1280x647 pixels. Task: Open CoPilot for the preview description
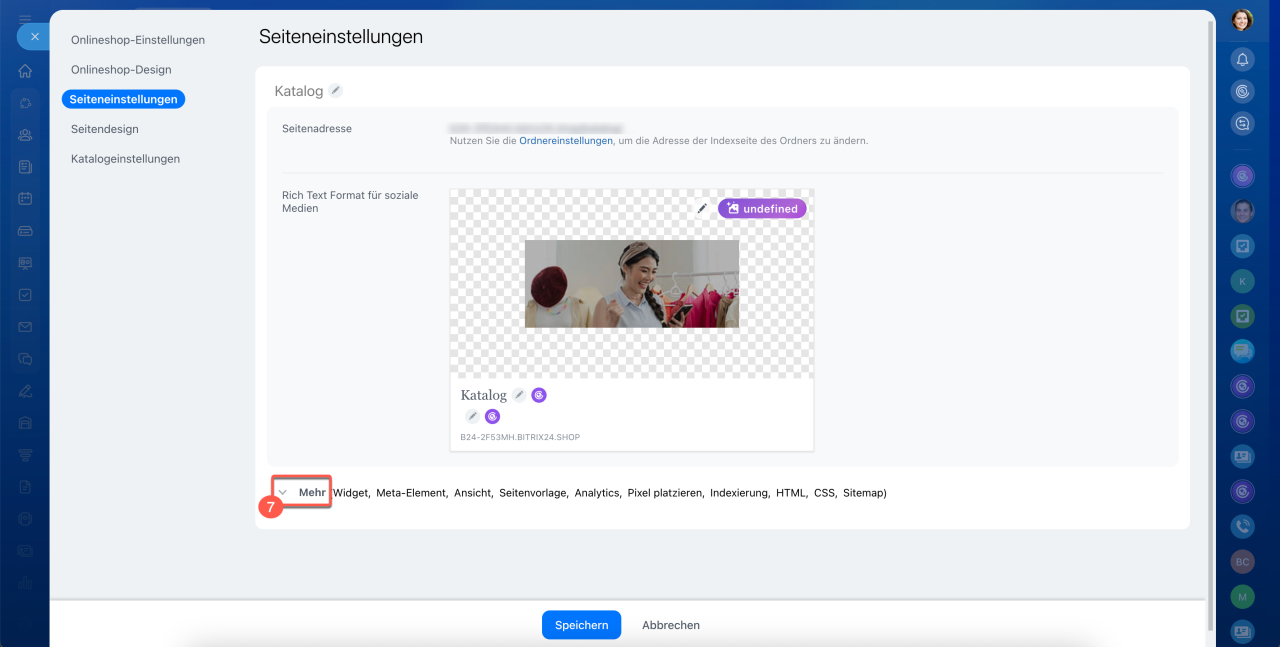coord(492,416)
